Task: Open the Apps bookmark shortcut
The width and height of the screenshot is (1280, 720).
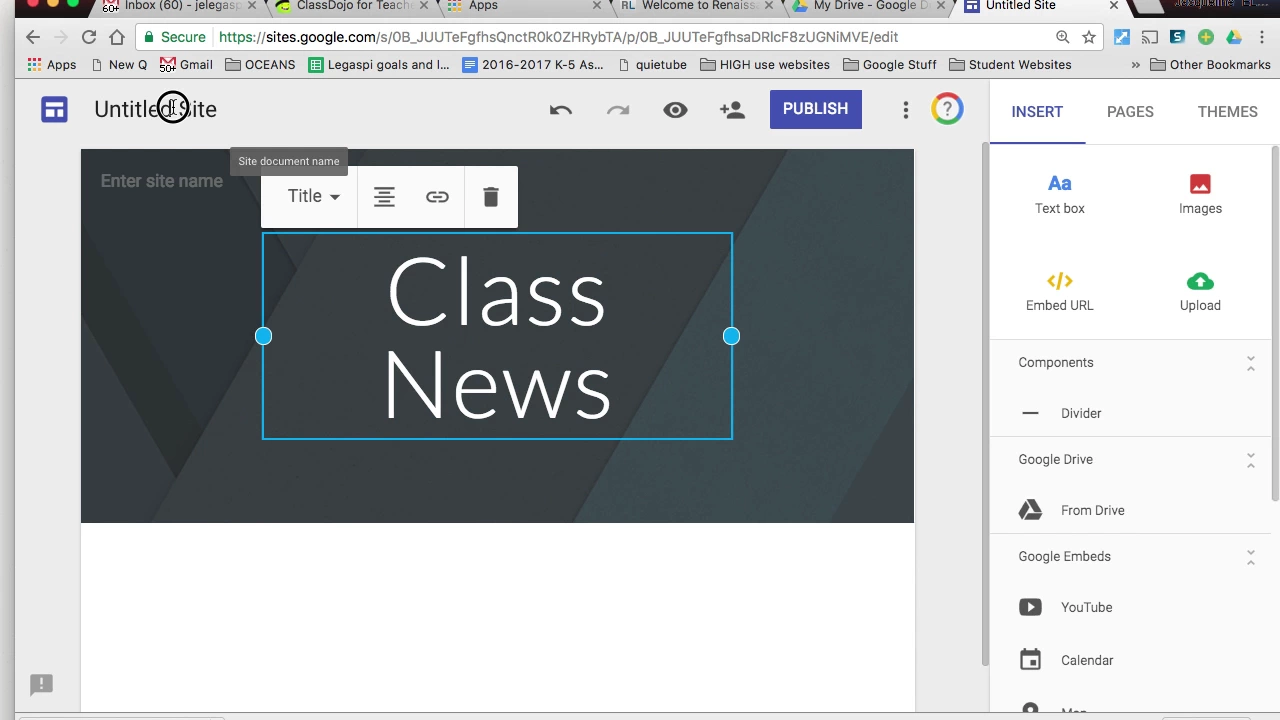Action: click(52, 65)
